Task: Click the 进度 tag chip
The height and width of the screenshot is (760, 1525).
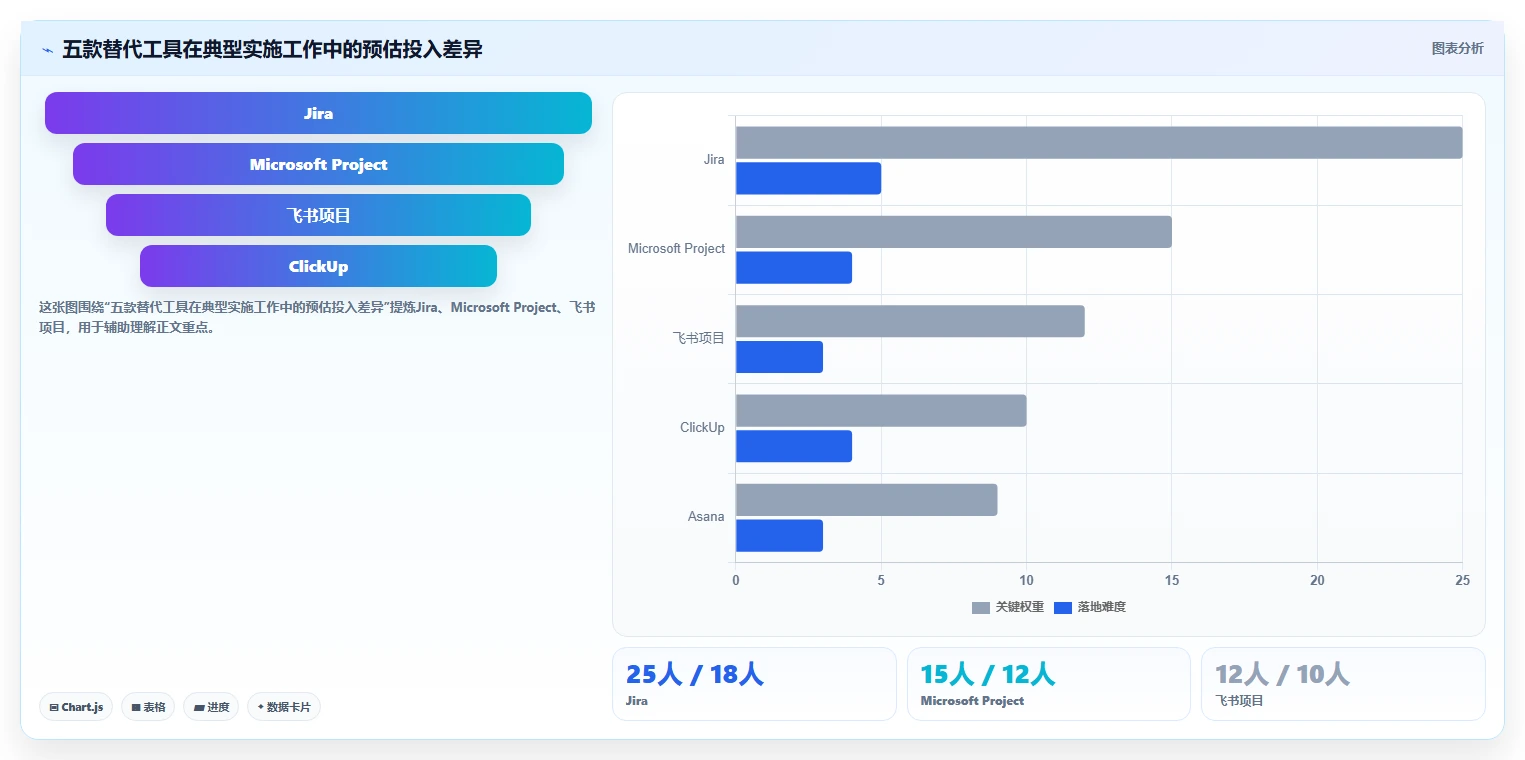Action: (x=211, y=707)
